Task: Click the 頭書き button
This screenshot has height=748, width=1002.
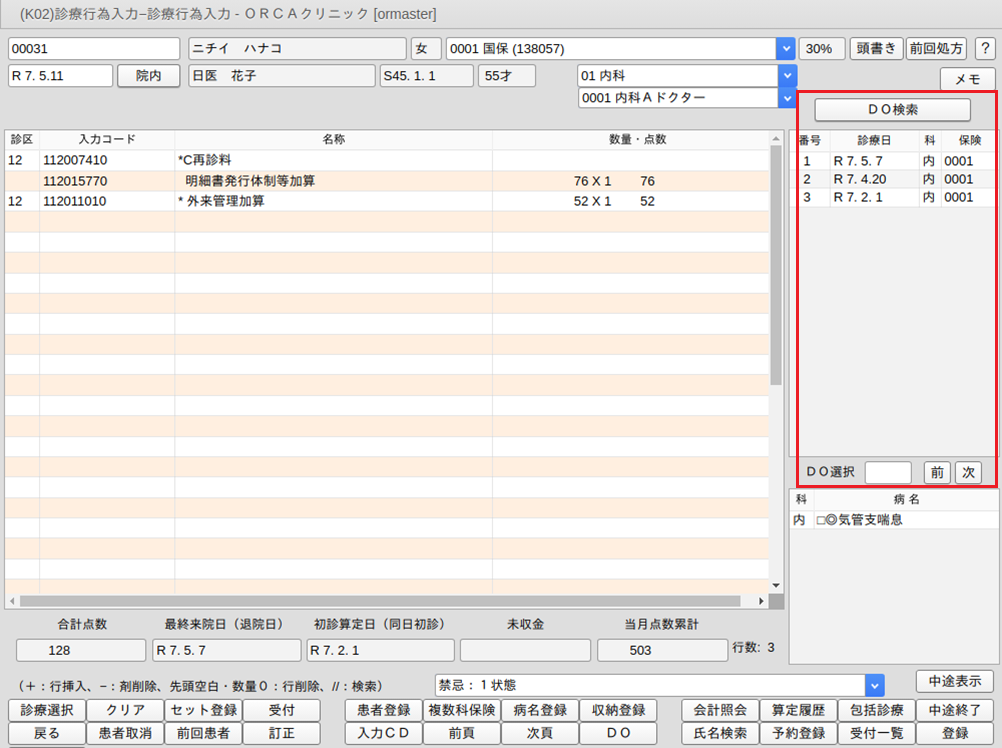Action: (x=875, y=49)
